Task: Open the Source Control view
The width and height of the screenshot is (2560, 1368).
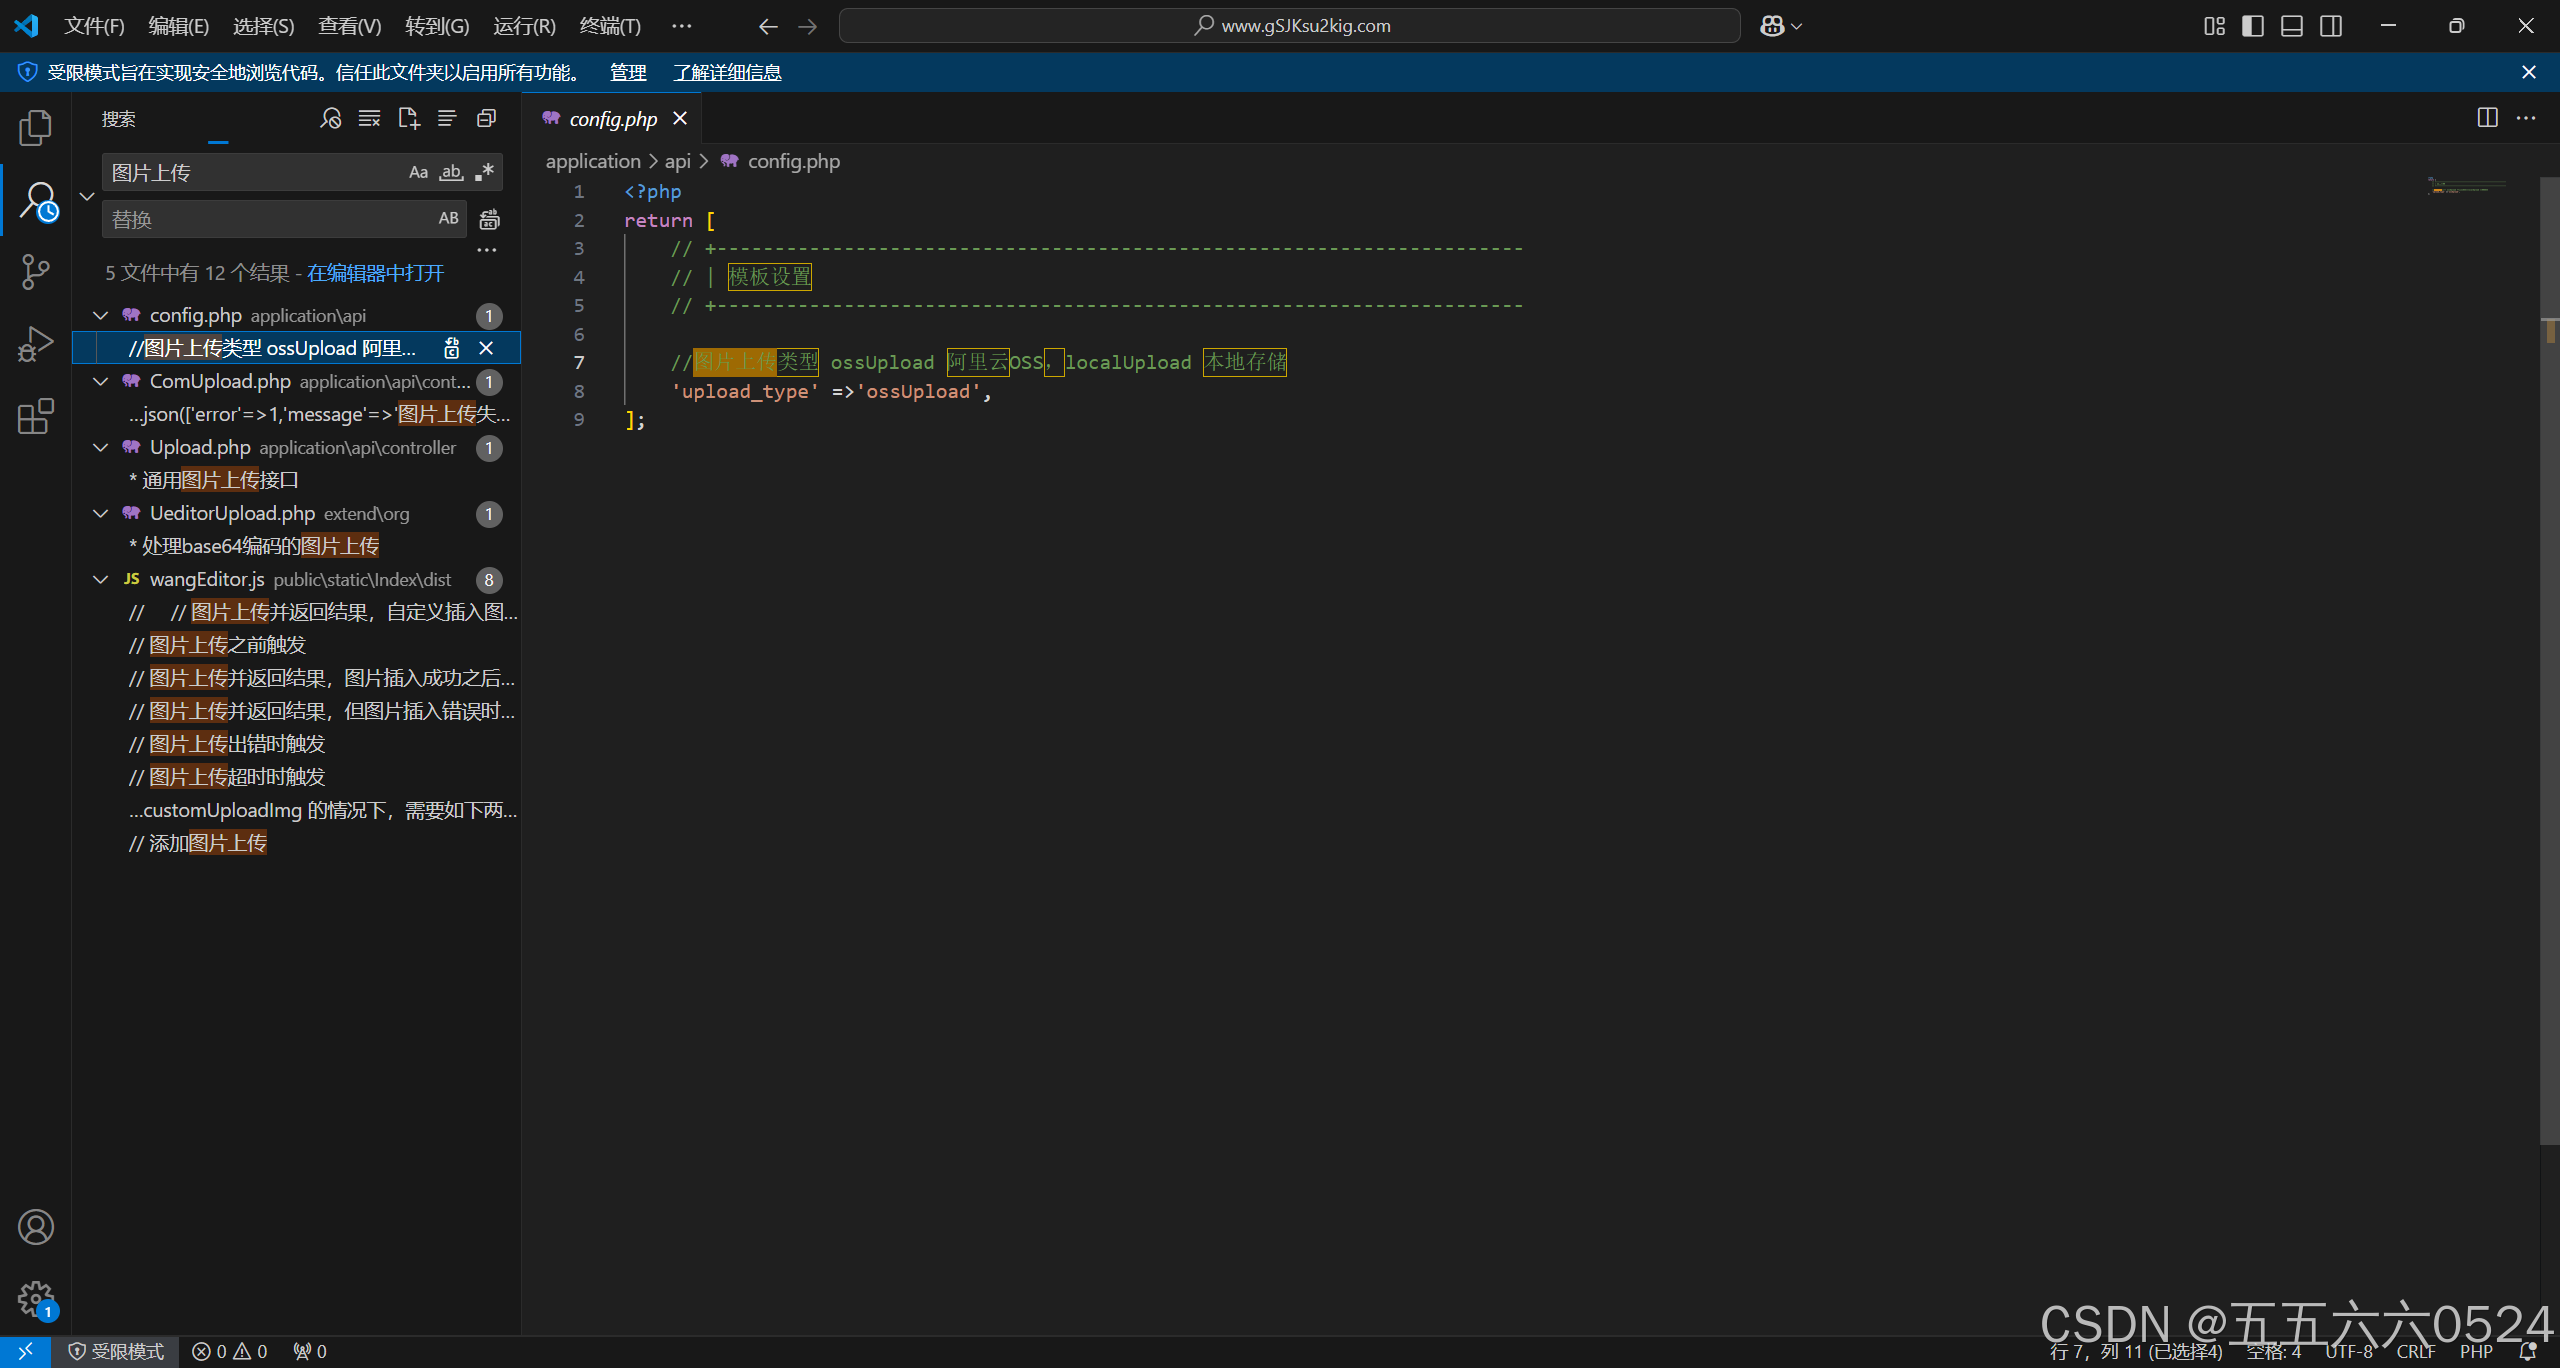Action: pos(35,271)
